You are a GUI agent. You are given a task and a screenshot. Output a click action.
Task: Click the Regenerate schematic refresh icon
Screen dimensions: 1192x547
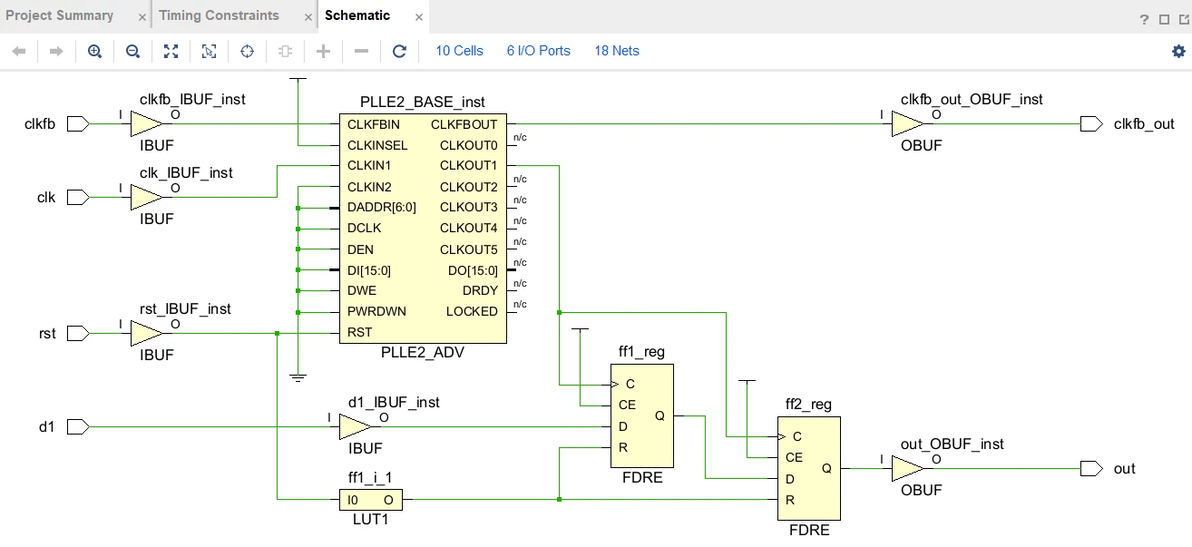[x=399, y=51]
